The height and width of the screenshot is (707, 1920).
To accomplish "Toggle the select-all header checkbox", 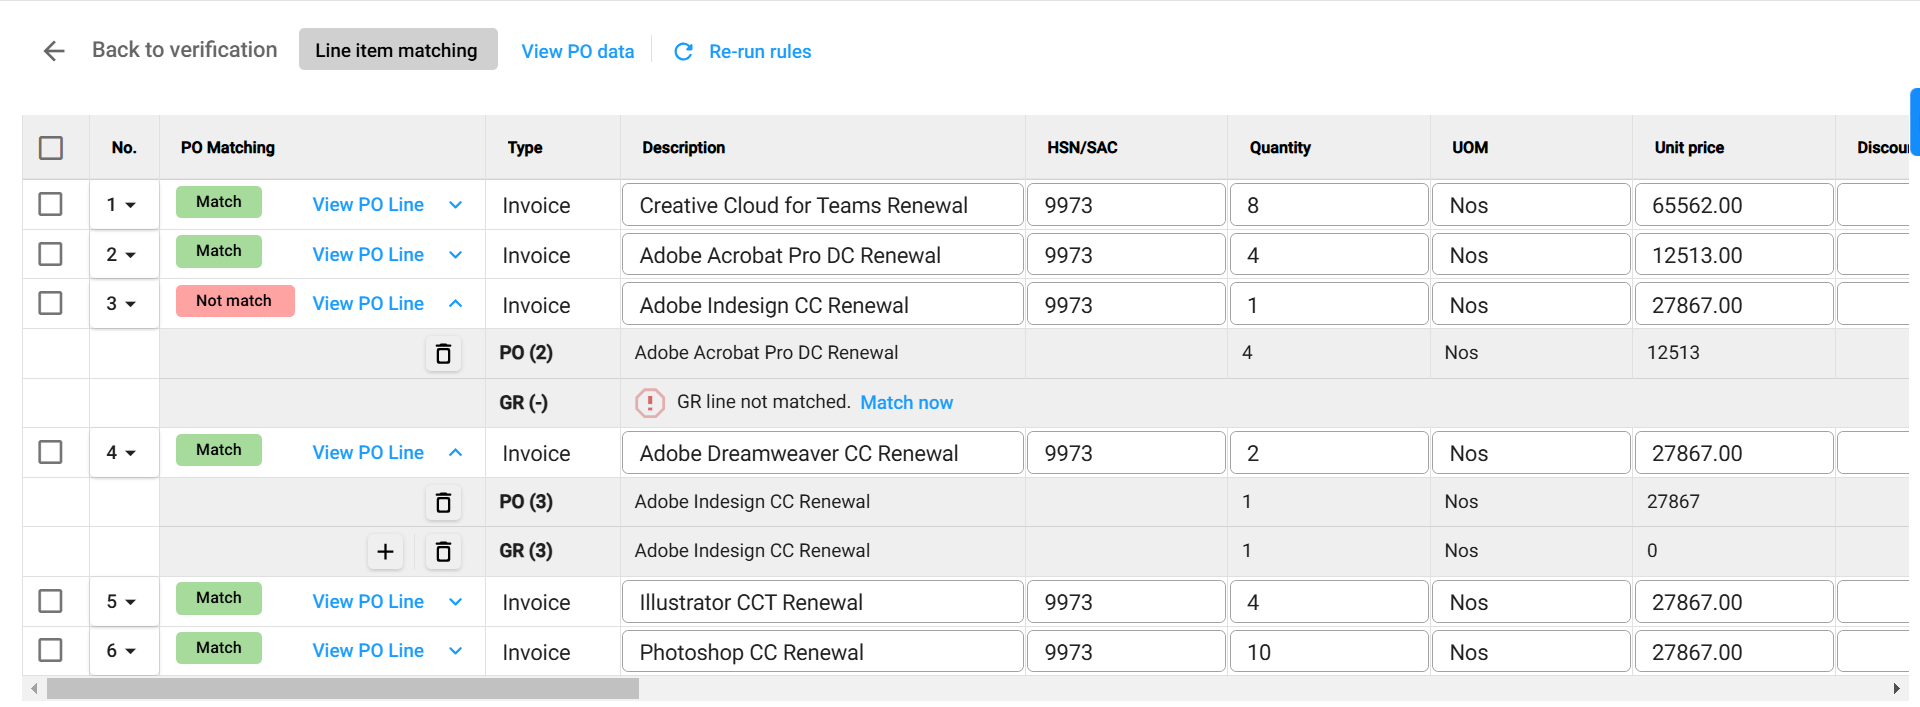I will 51,148.
